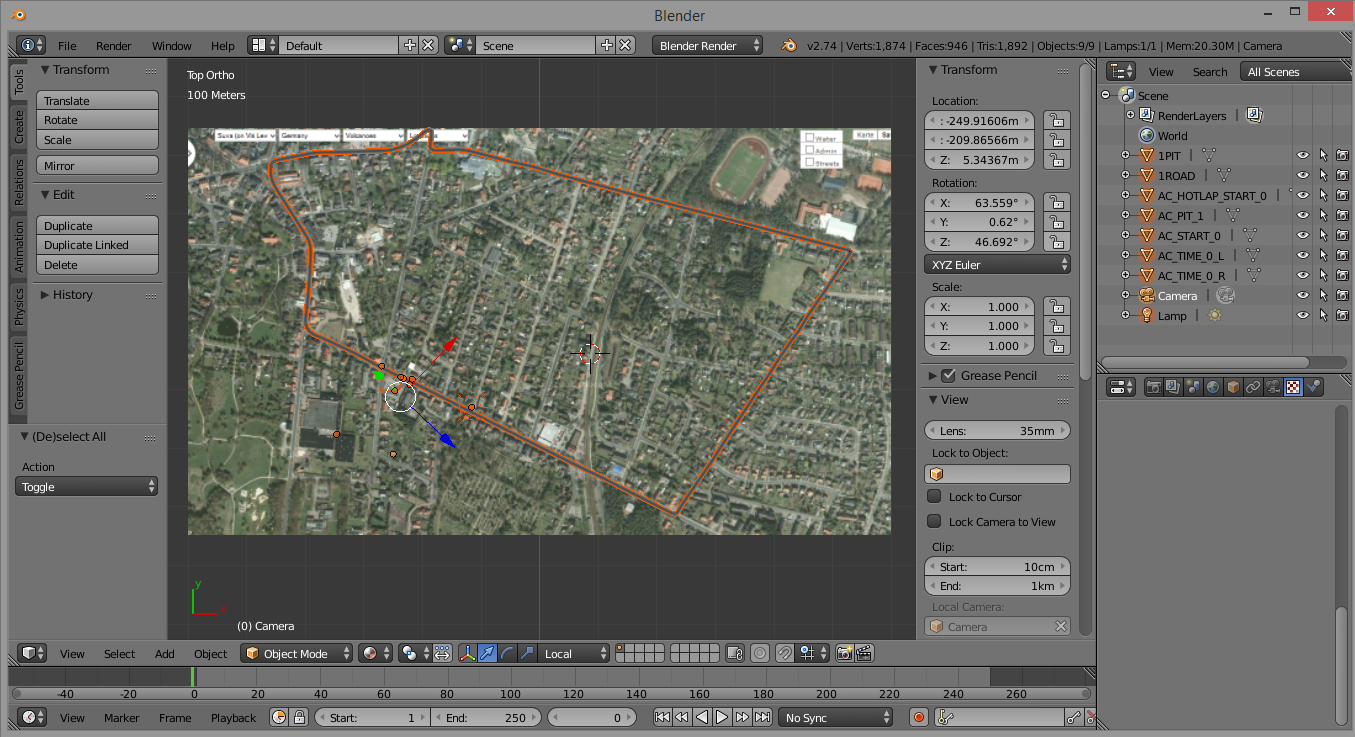Open the All Scenes outliner display dropdown
1355x737 pixels.
pyautogui.click(x=1294, y=71)
